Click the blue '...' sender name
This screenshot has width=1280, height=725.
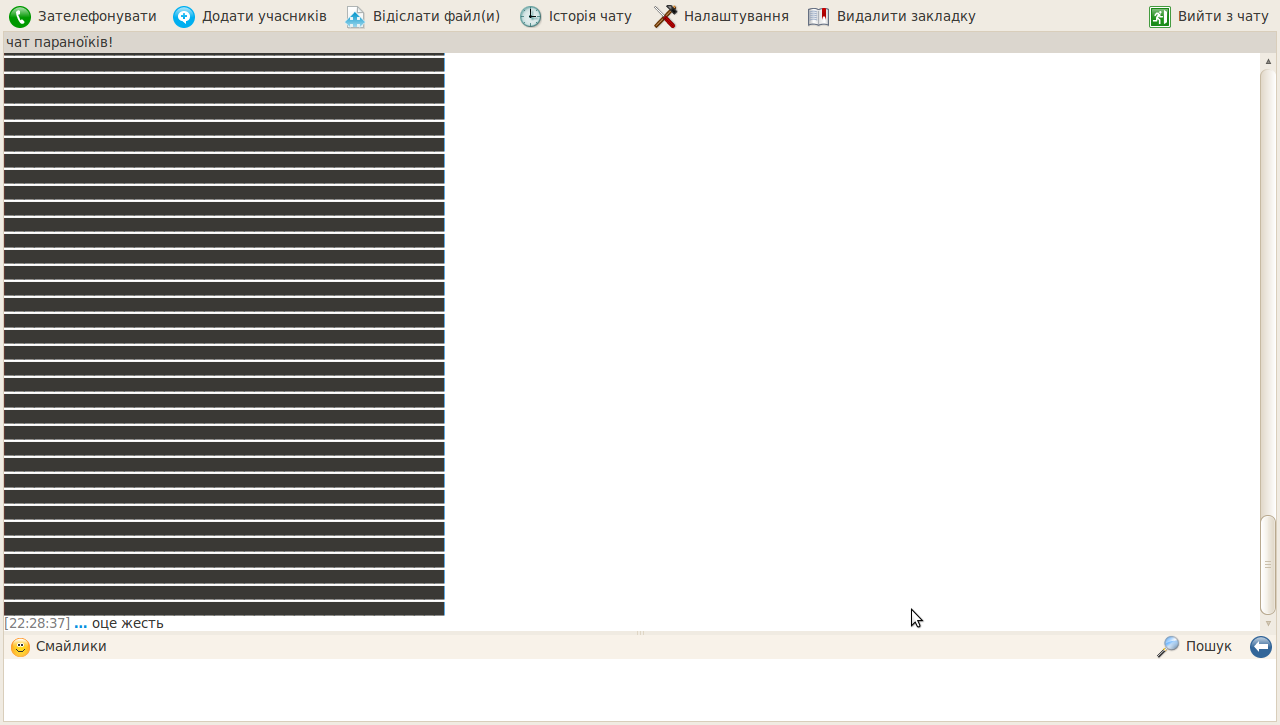tap(81, 624)
